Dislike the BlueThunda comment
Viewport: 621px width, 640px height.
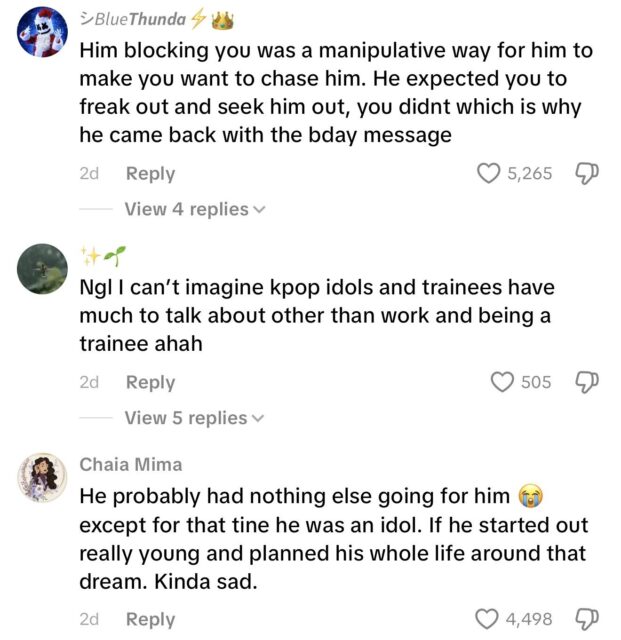point(587,174)
